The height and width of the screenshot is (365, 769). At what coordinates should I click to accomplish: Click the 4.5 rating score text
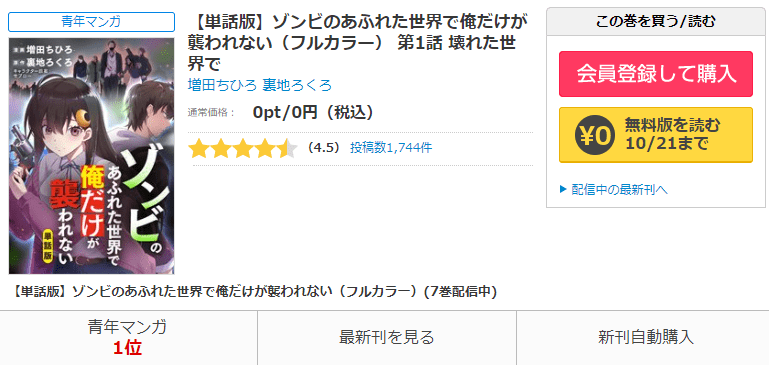(x=322, y=148)
